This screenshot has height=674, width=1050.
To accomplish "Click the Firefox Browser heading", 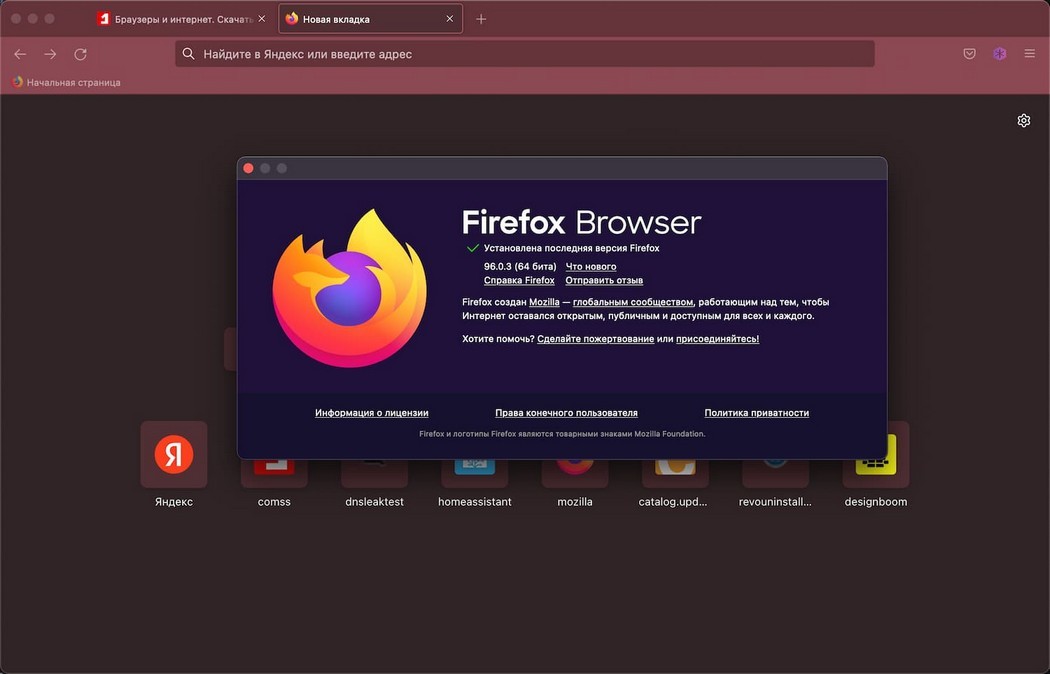I will pos(581,222).
